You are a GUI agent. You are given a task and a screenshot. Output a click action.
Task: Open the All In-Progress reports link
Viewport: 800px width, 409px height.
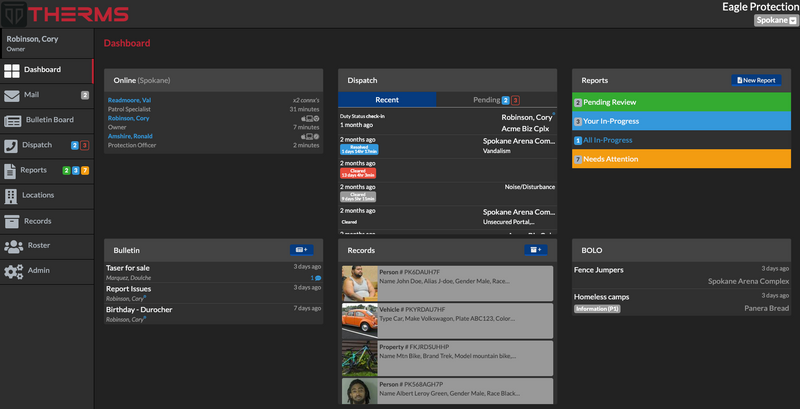point(607,140)
